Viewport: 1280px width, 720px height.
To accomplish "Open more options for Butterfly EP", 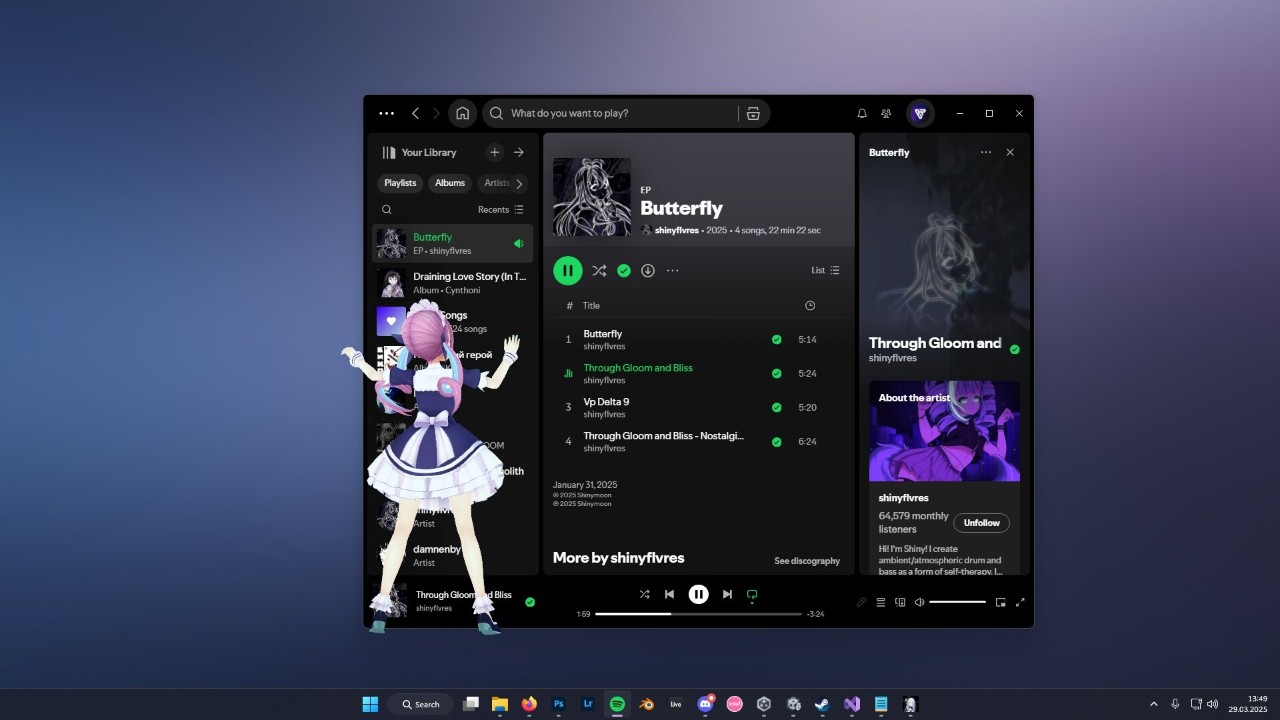I will click(x=672, y=270).
